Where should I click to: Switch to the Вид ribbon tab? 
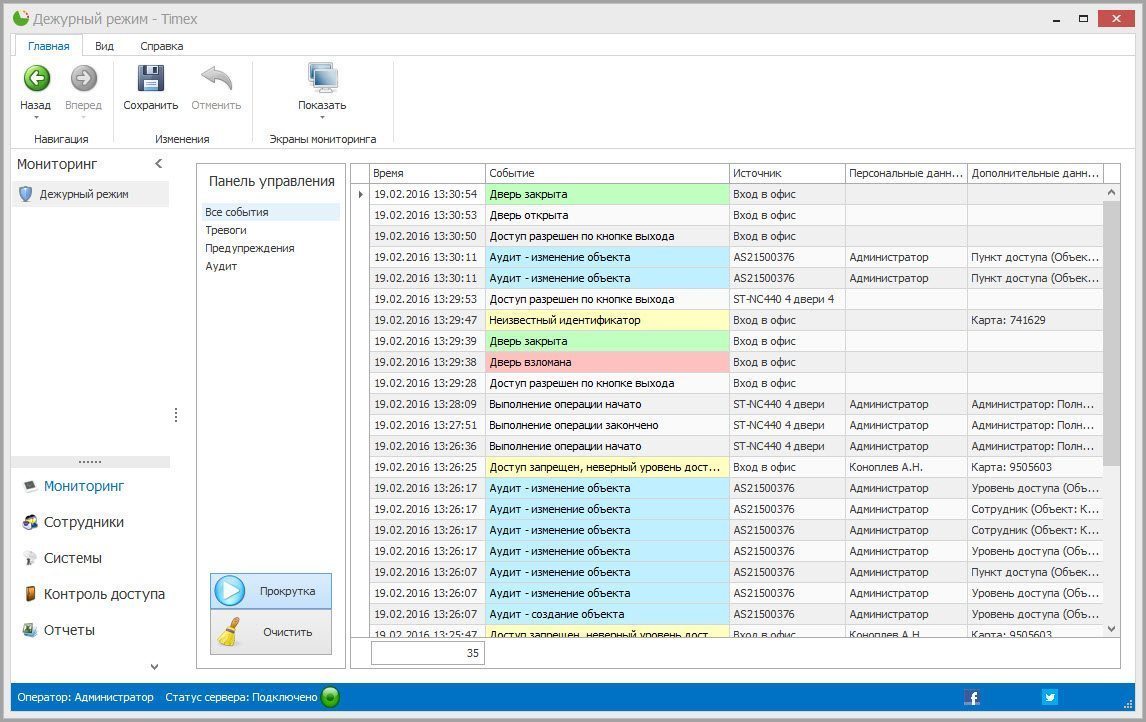(104, 46)
